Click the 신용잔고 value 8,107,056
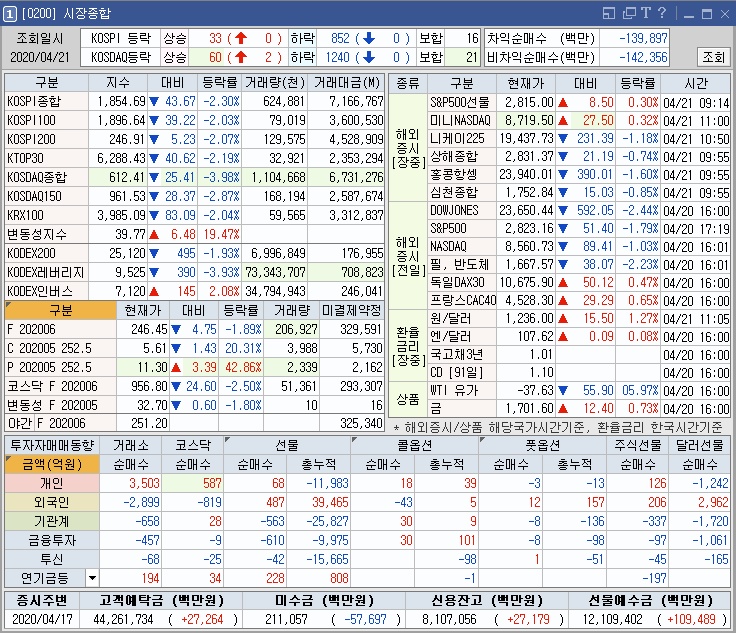 [x=449, y=619]
